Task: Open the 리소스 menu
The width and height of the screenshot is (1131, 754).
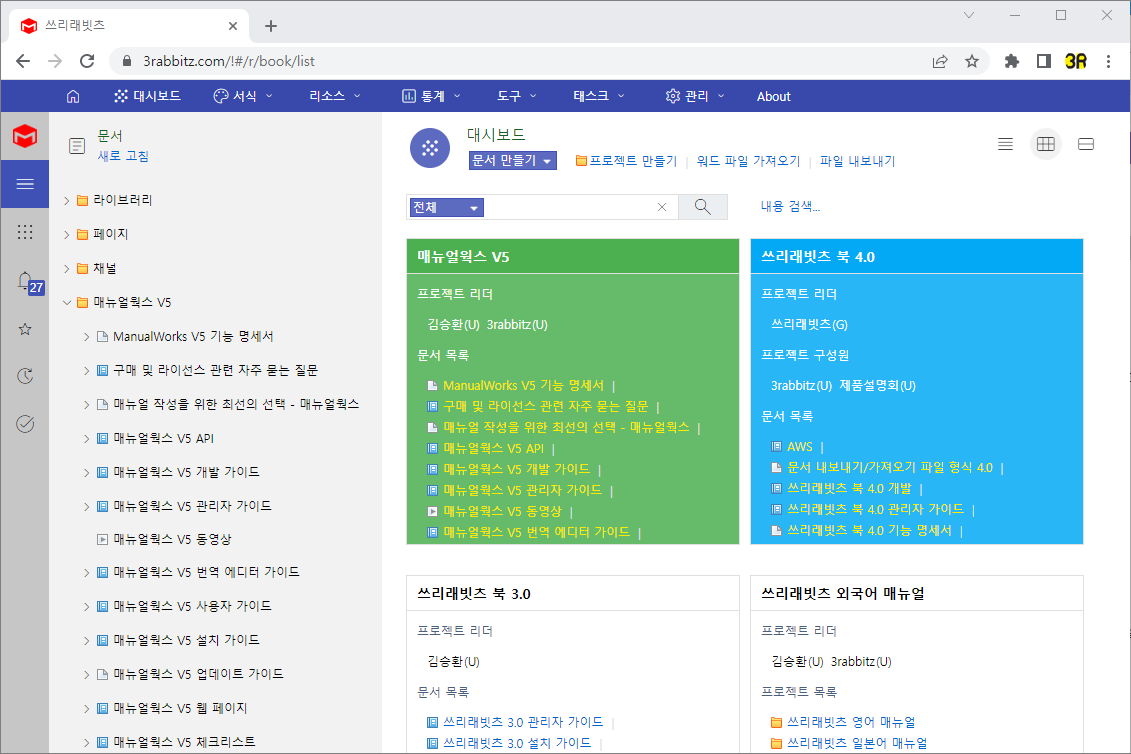Action: tap(335, 96)
